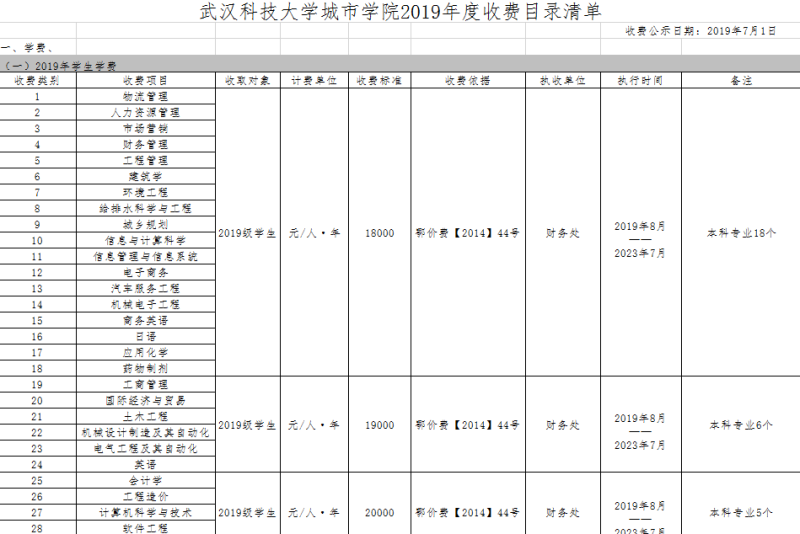Image resolution: width=800 pixels, height=534 pixels.
Task: Click the 18000 fee standard cell
Action: (379, 233)
